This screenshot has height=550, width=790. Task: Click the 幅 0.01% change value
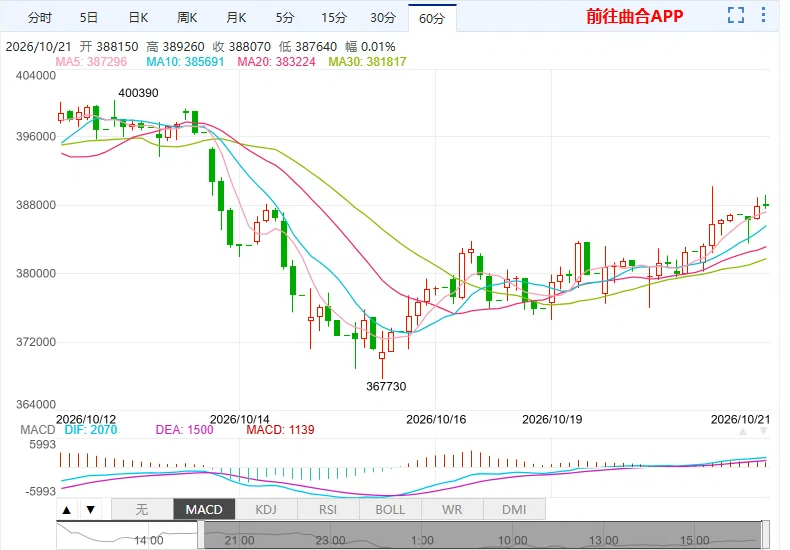click(x=370, y=47)
